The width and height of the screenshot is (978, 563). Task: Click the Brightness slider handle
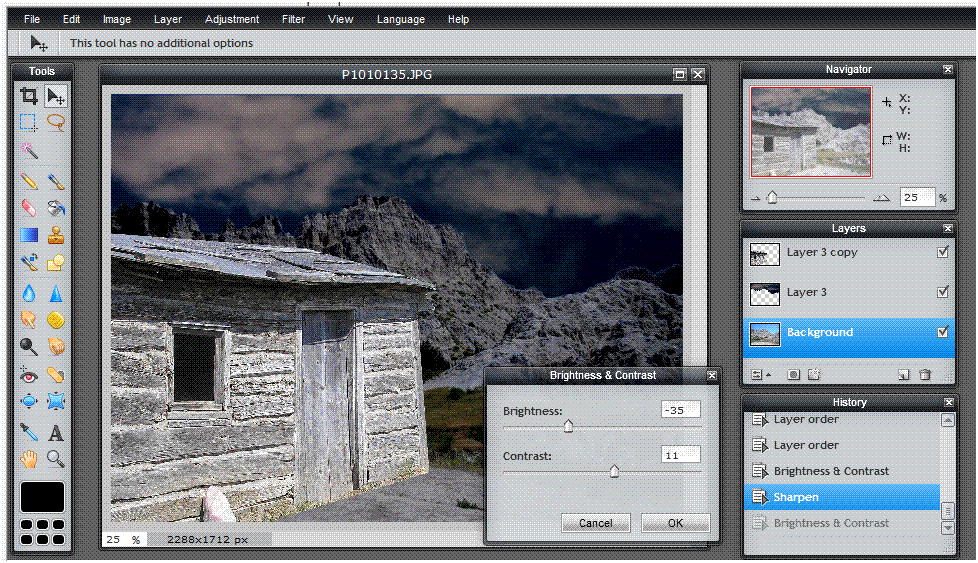click(x=568, y=427)
